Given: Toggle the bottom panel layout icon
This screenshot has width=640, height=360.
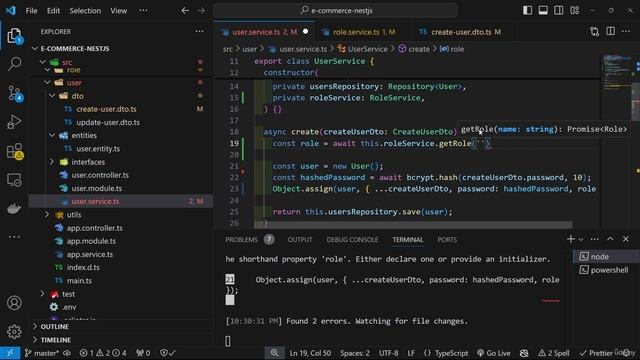Looking at the screenshot, I should coord(543,10).
